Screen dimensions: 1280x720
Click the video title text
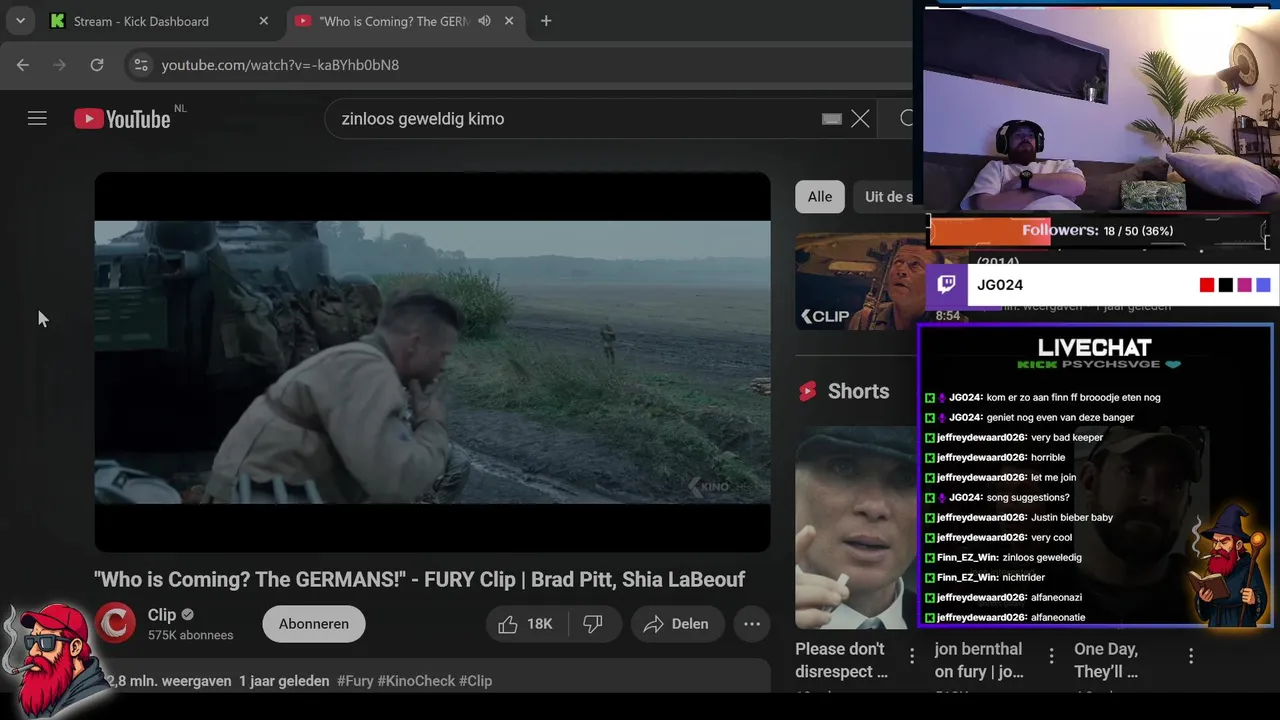pos(419,580)
